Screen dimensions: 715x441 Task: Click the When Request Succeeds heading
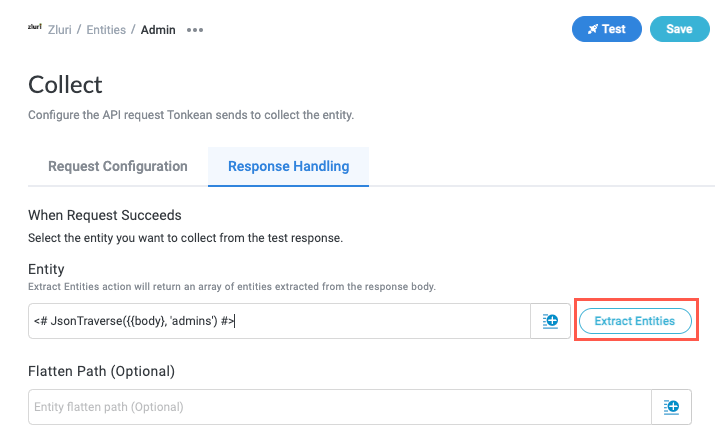tap(103, 214)
